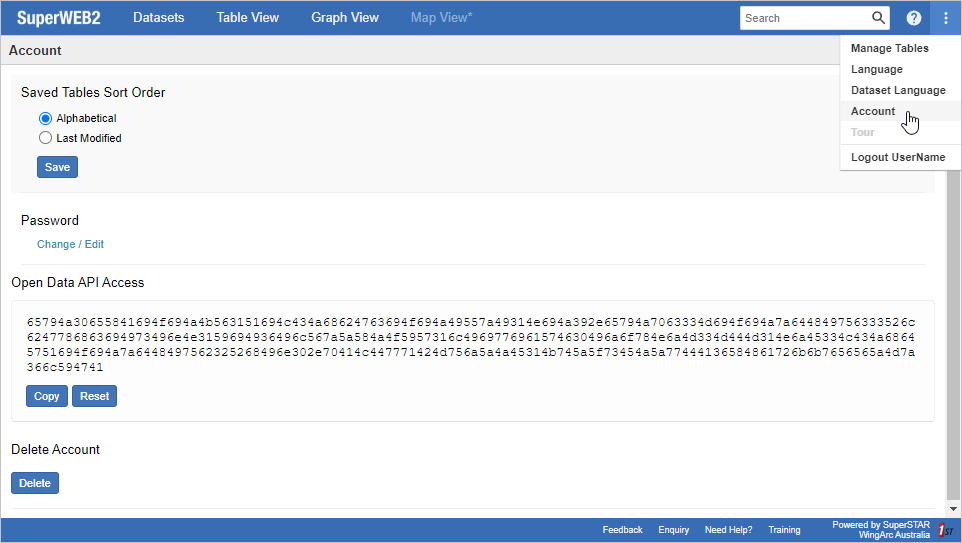
Task: Copy the Open Data API key
Action: point(47,396)
